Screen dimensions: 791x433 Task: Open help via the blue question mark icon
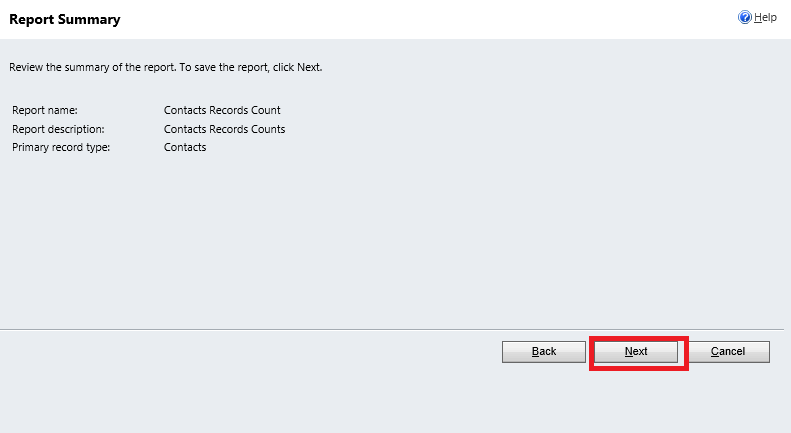(745, 17)
